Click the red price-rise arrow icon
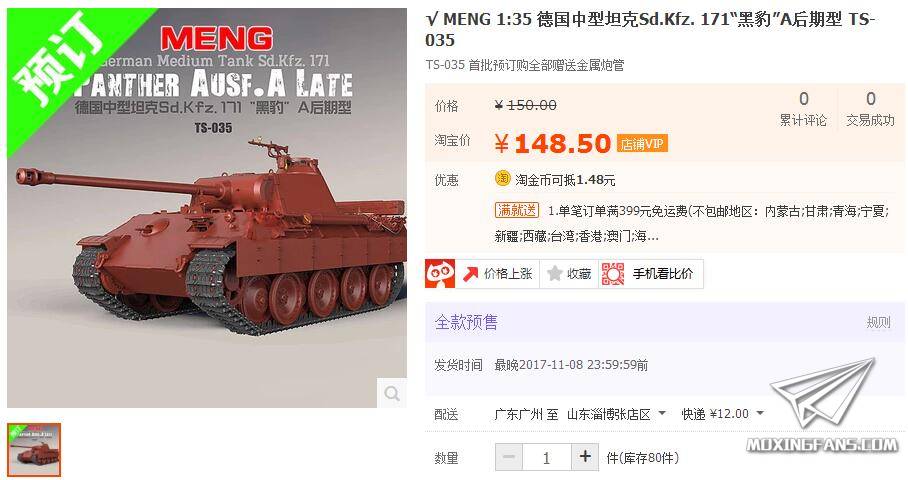 (471, 274)
